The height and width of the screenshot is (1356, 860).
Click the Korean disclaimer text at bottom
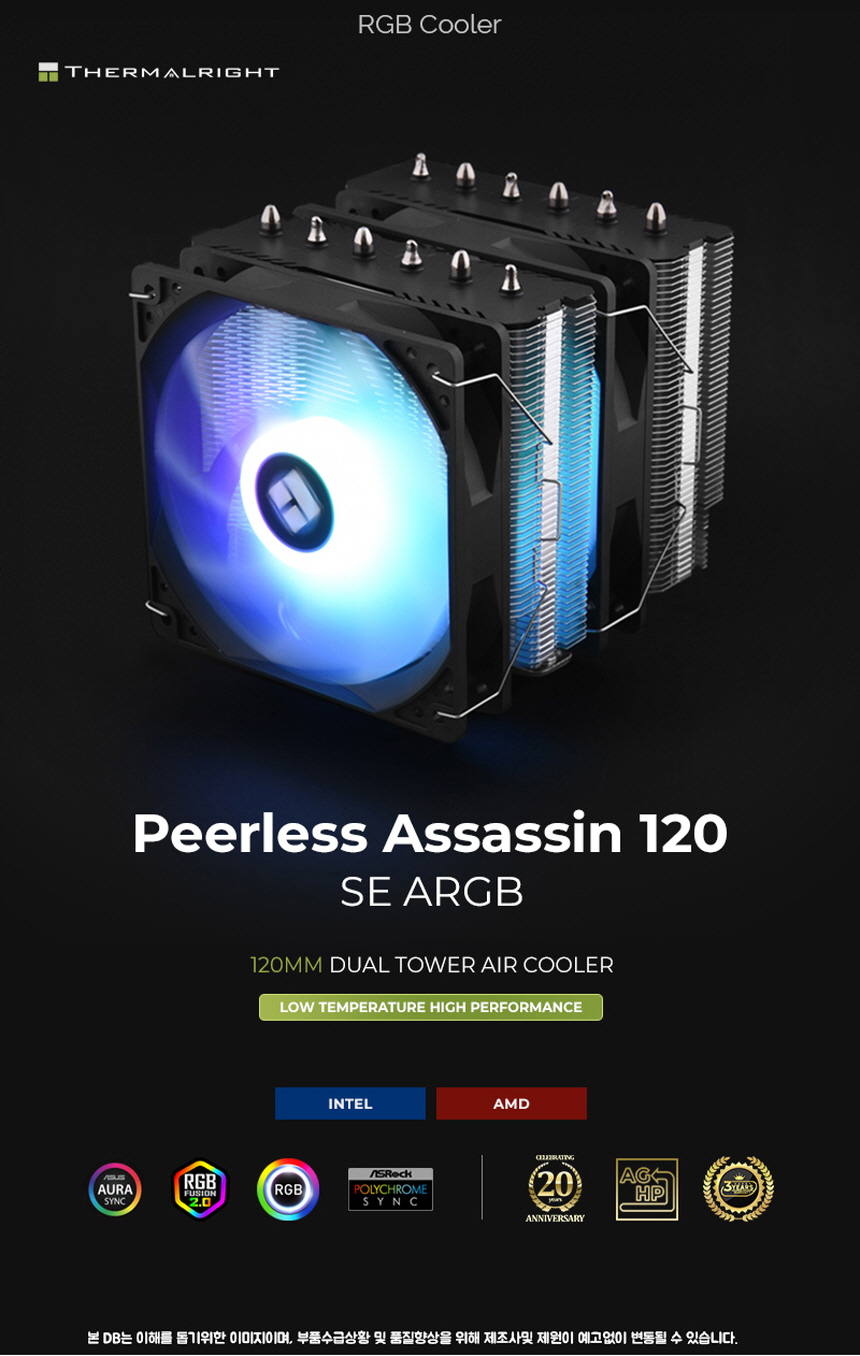(412, 1337)
